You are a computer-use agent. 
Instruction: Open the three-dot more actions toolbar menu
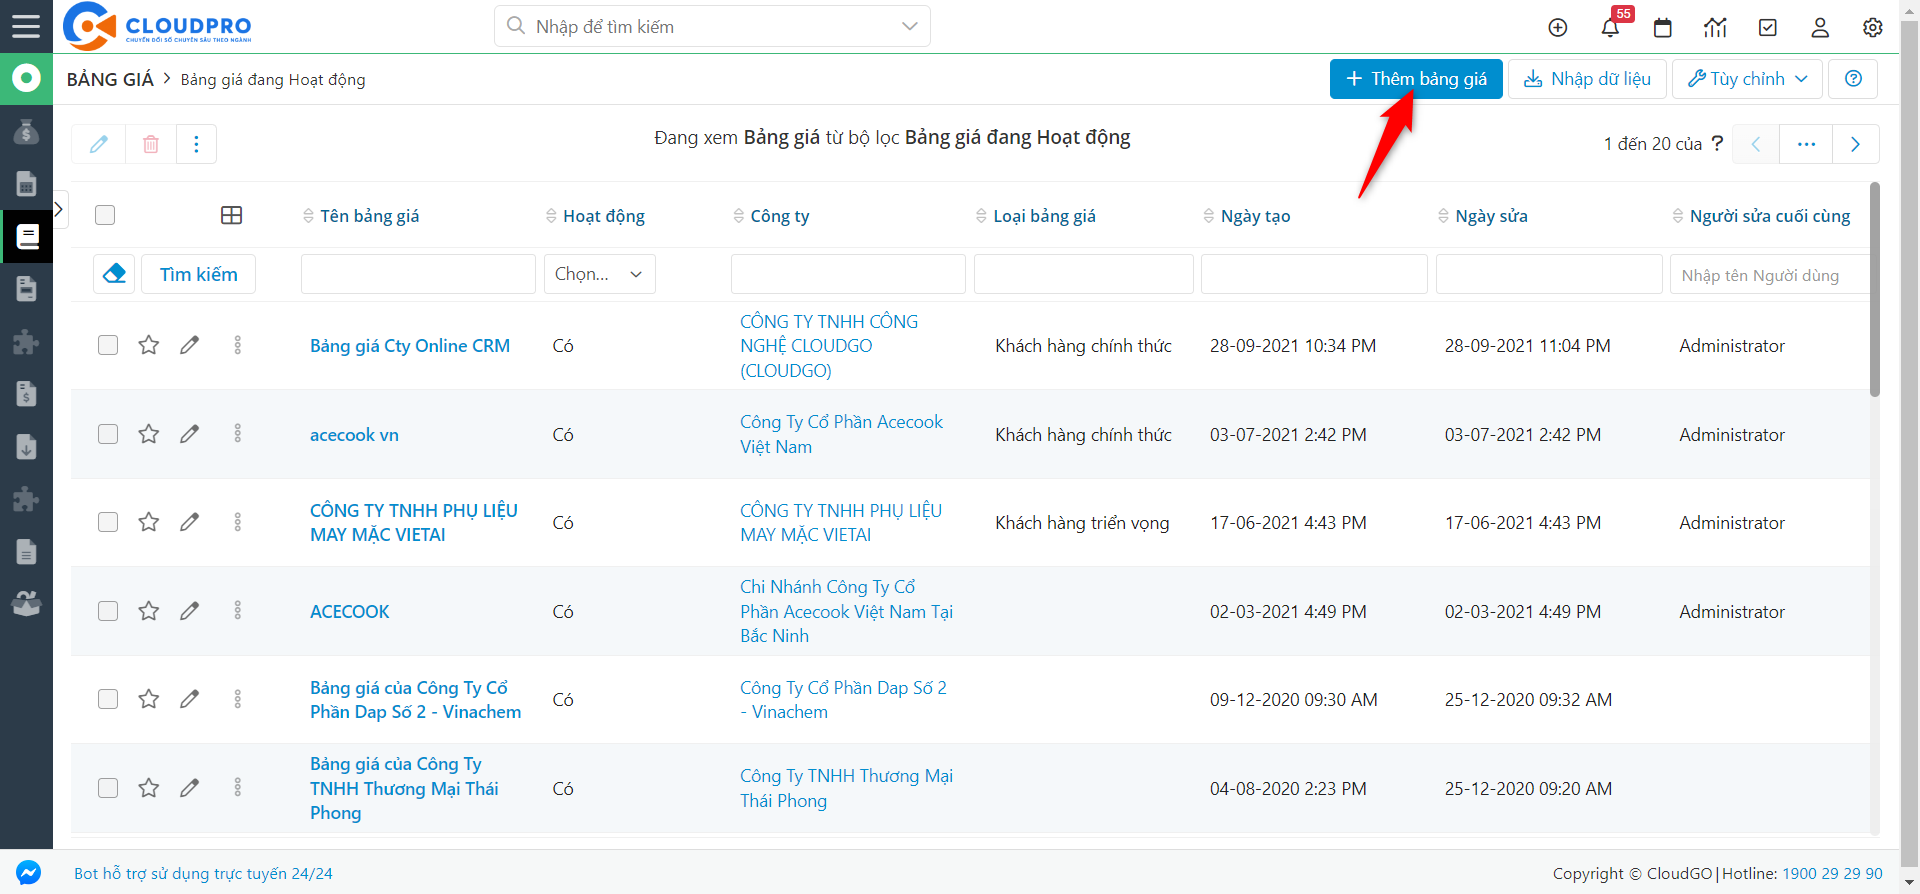click(196, 144)
